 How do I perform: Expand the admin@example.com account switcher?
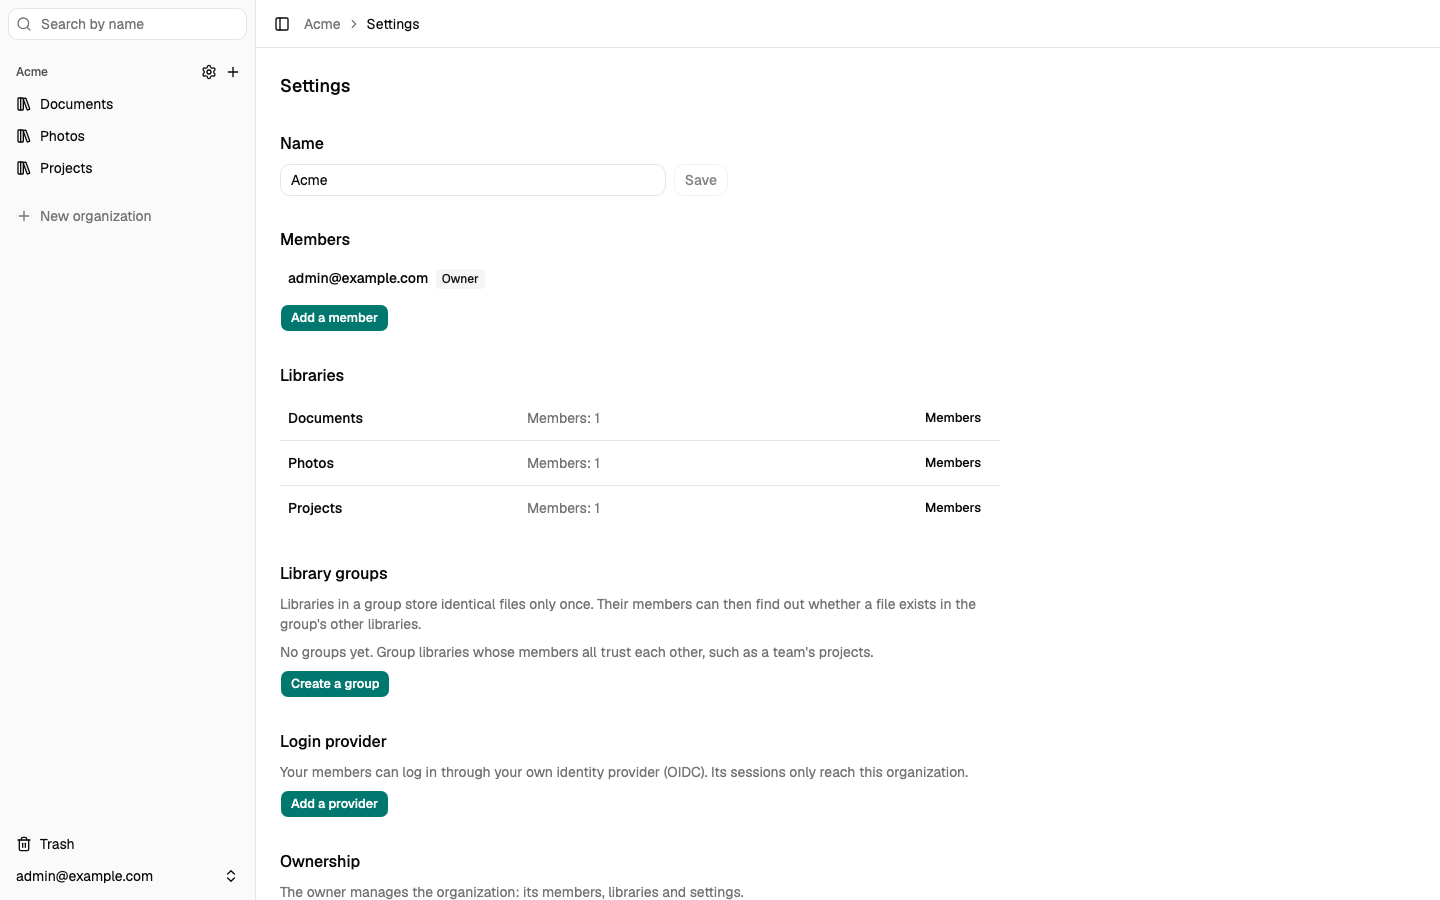[127, 876]
